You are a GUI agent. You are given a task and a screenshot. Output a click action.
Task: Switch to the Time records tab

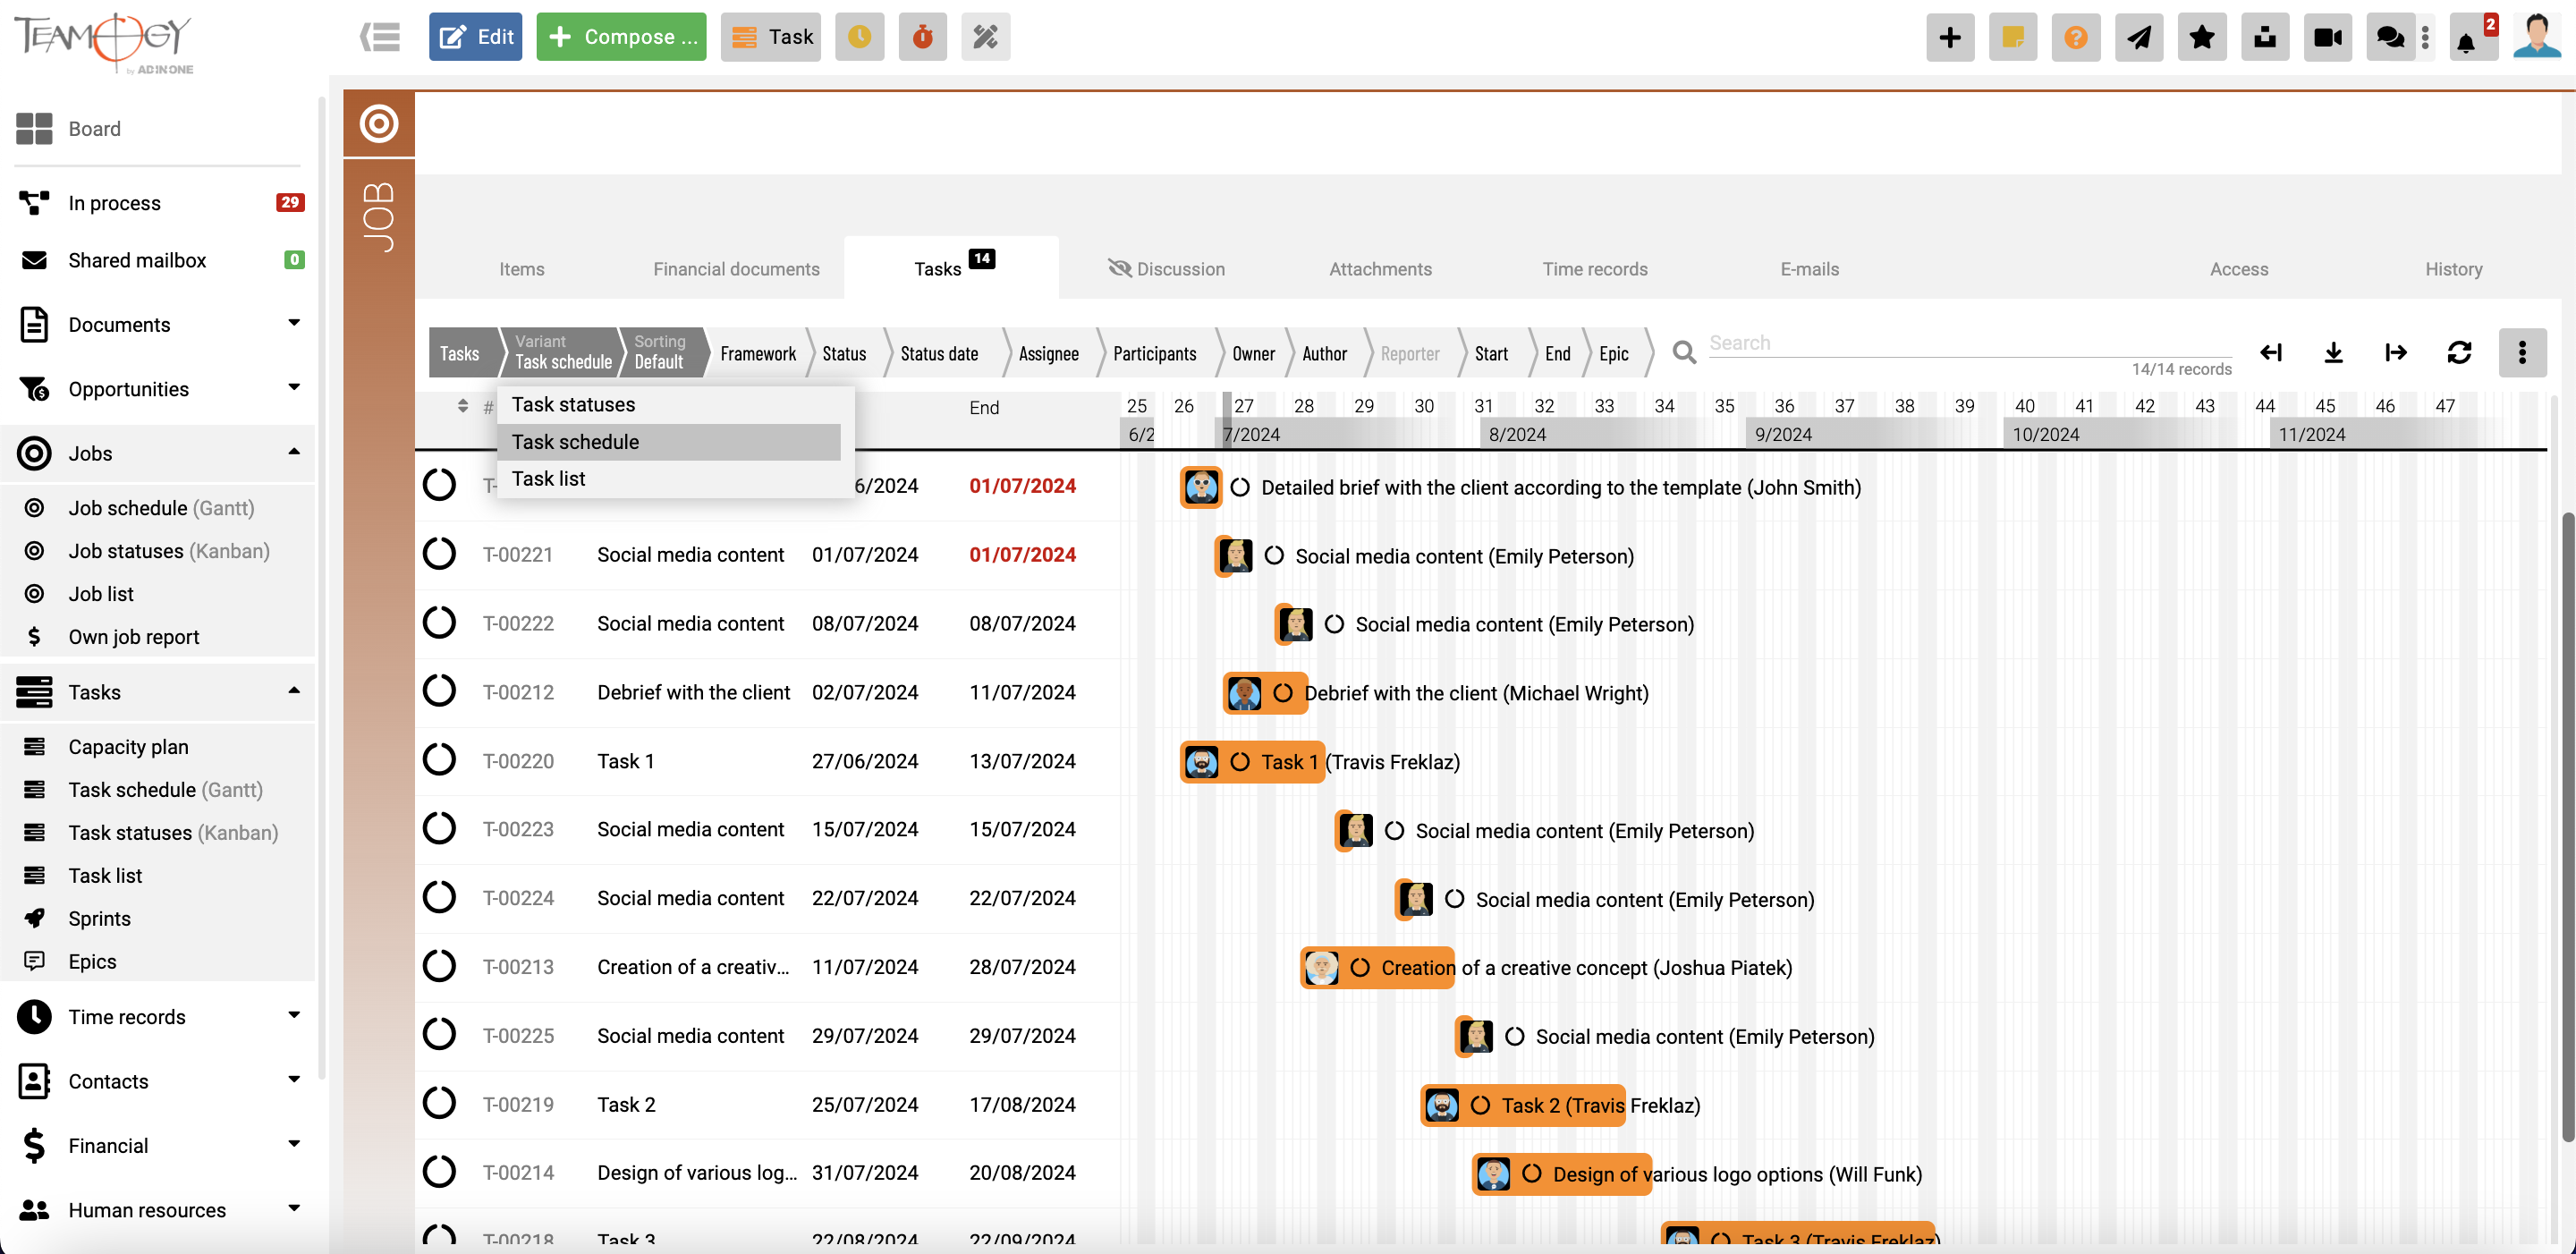pos(1595,269)
